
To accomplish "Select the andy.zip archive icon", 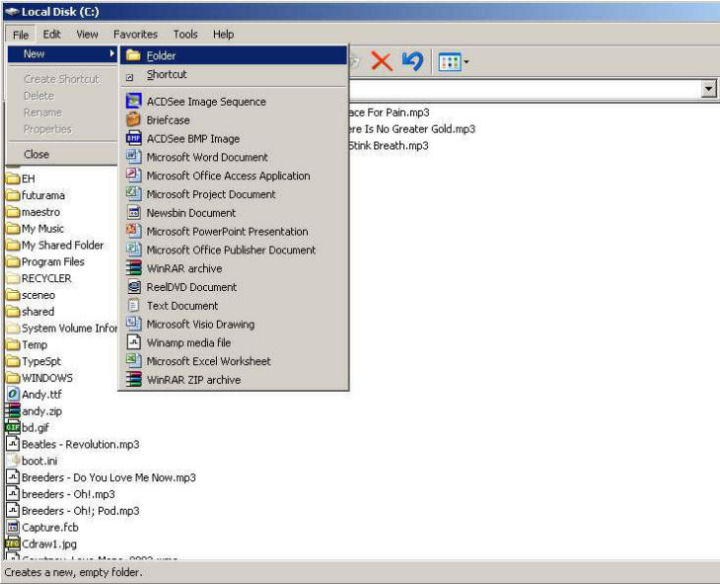I will coord(13,411).
